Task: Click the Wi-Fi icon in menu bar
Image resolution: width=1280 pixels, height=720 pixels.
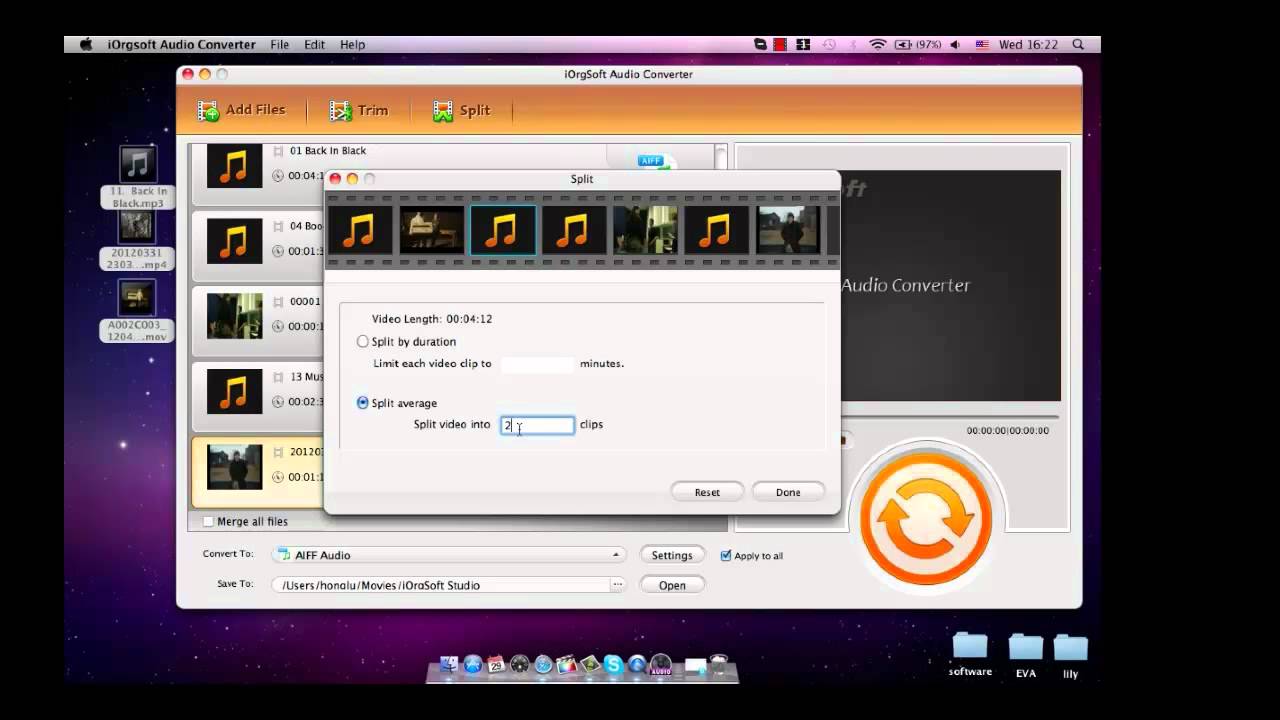Action: [878, 45]
